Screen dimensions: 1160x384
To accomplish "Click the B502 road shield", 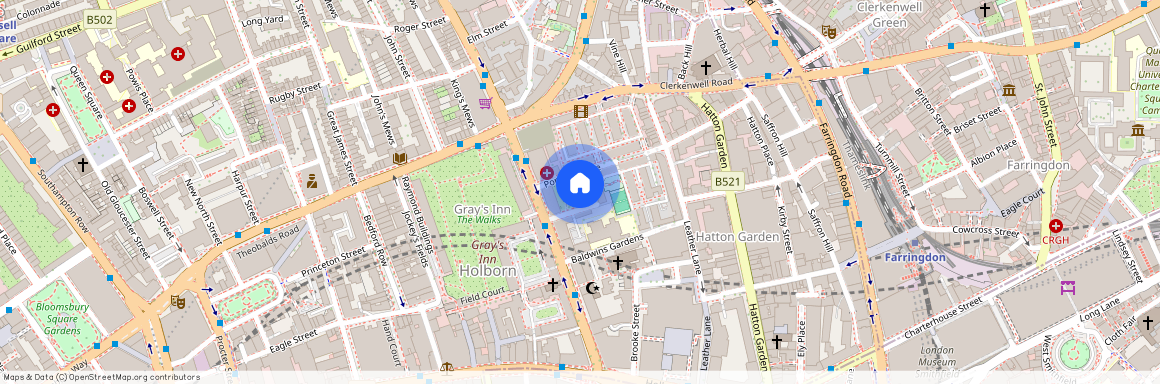I will tap(98, 20).
